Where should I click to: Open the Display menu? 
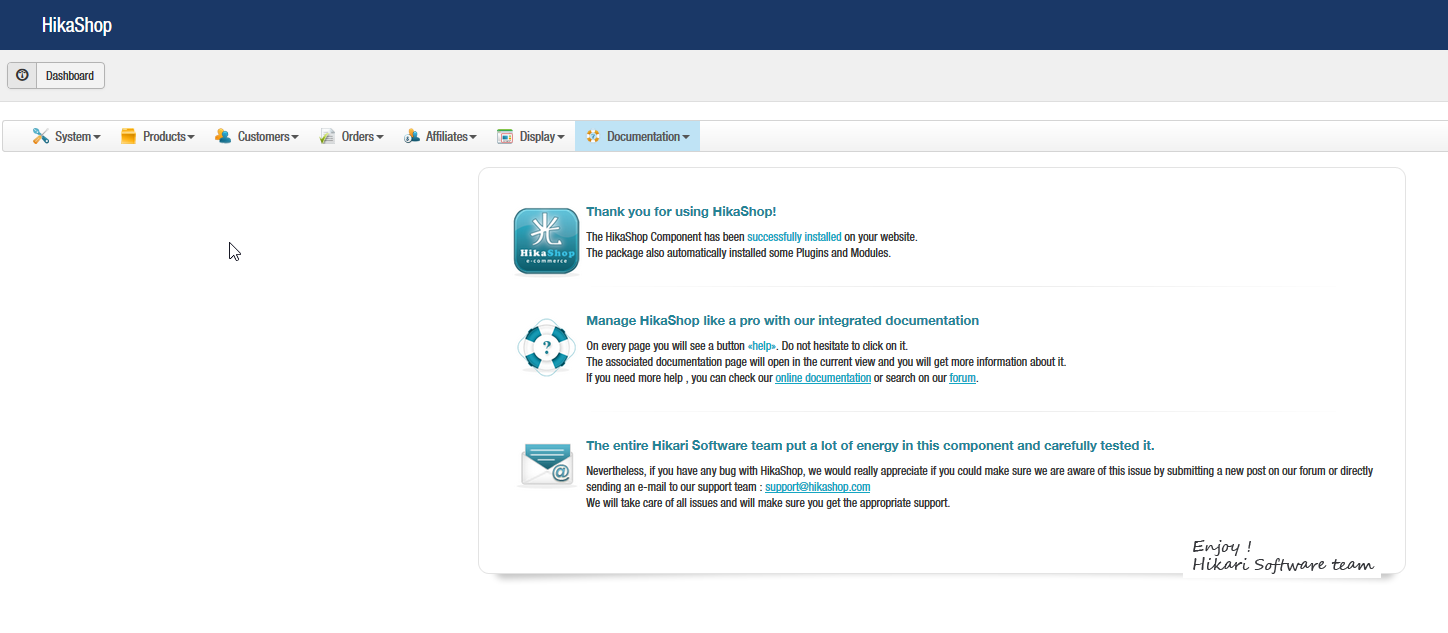click(x=531, y=137)
